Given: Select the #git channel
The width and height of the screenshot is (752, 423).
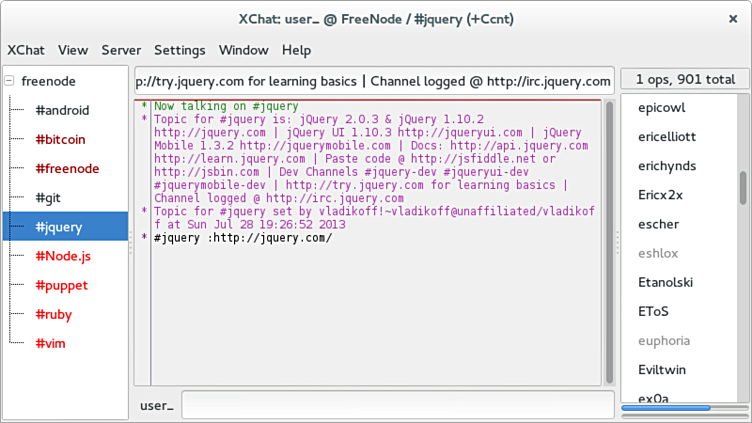Looking at the screenshot, I should coord(49,198).
